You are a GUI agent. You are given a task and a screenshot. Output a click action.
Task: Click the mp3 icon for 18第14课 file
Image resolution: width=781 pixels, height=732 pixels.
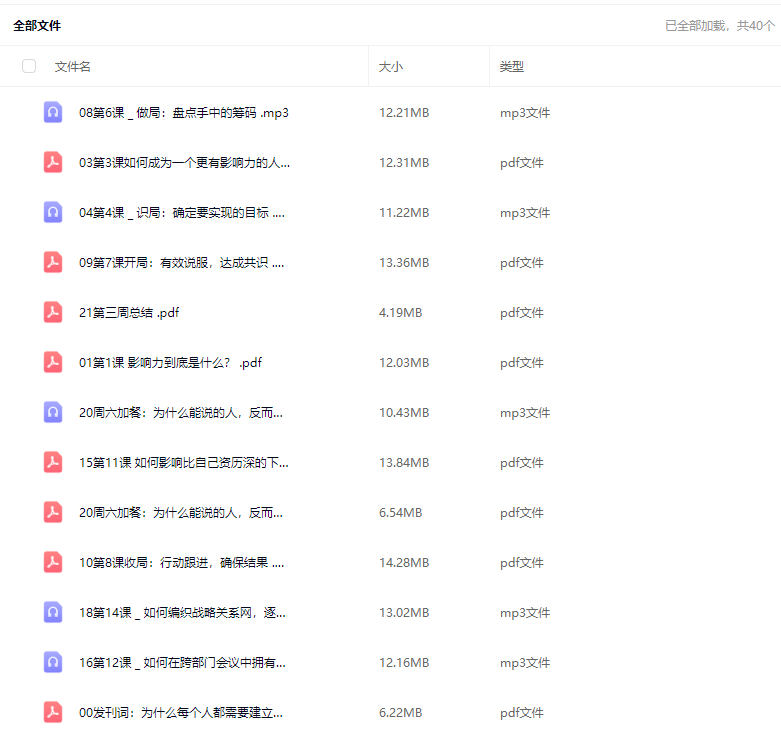click(x=53, y=612)
